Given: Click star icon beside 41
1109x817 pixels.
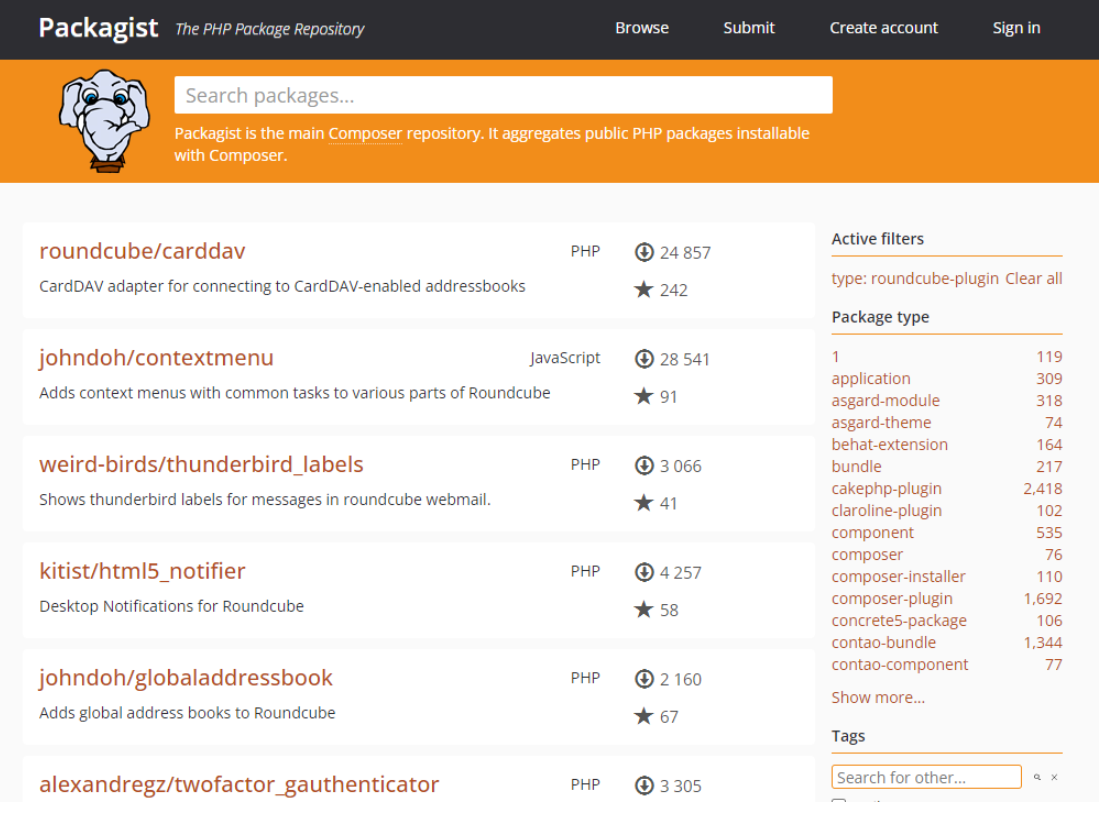Looking at the screenshot, I should [644, 503].
